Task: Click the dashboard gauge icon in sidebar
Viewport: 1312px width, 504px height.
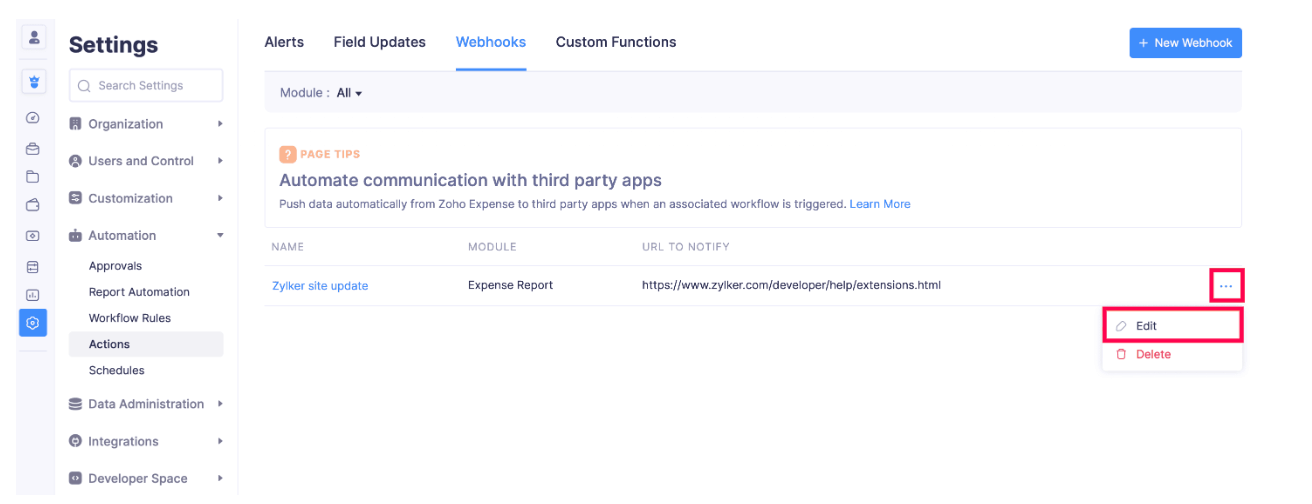Action: 33,117
